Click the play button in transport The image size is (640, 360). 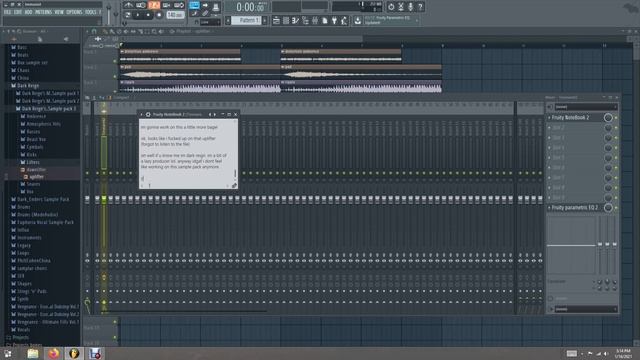click(138, 15)
